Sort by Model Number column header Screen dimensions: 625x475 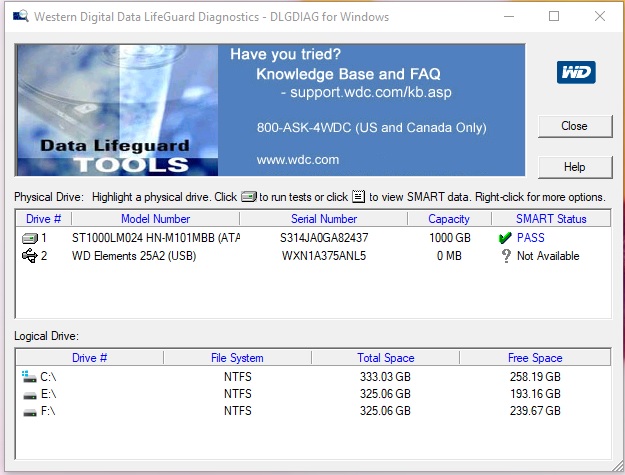tap(155, 219)
